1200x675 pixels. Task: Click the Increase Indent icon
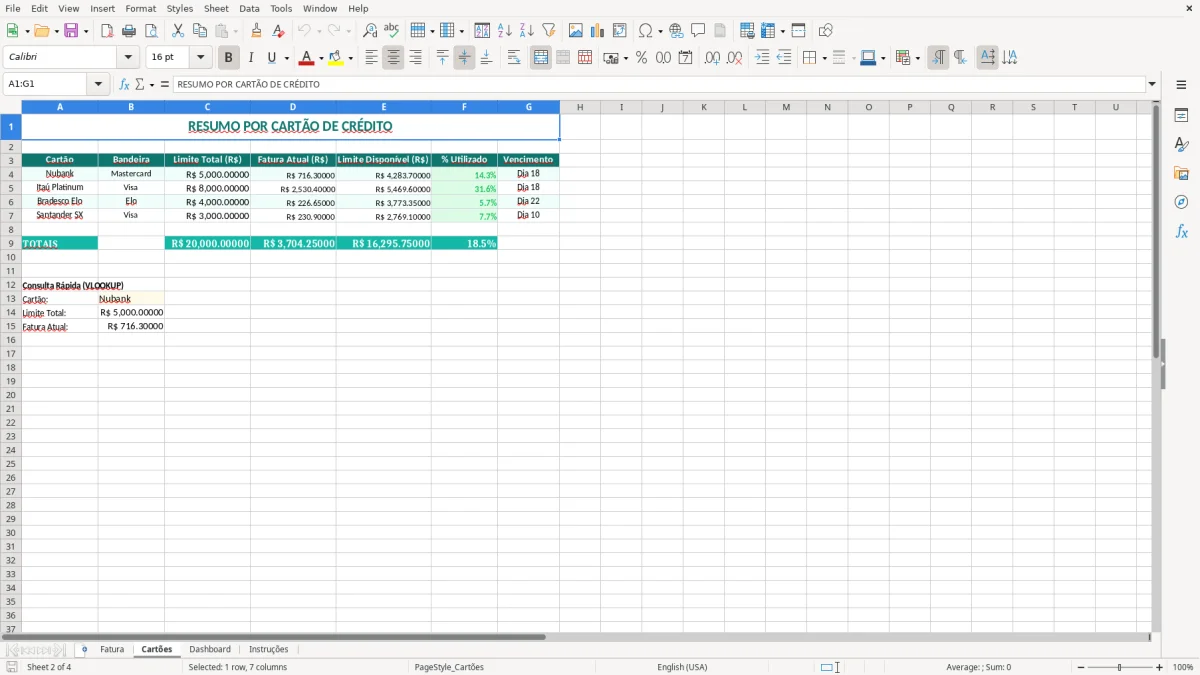coord(762,58)
